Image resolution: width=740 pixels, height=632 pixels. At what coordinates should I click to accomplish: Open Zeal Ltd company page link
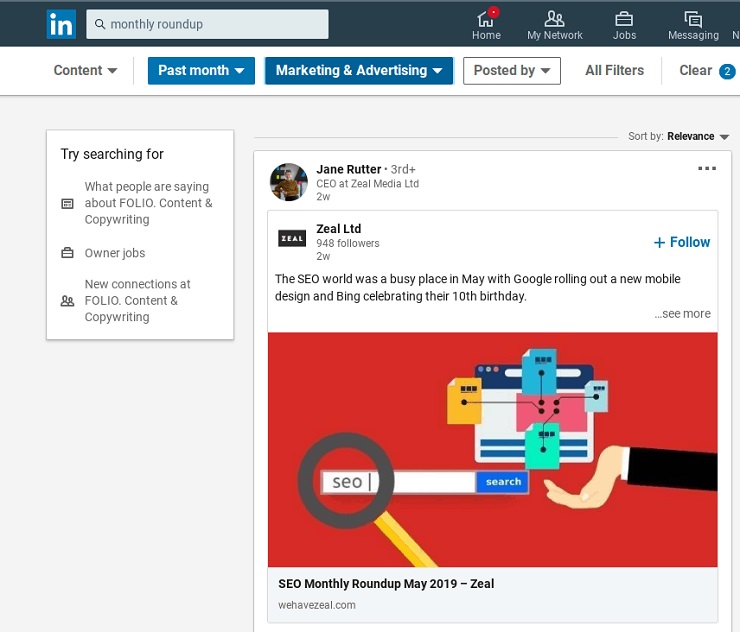click(338, 228)
